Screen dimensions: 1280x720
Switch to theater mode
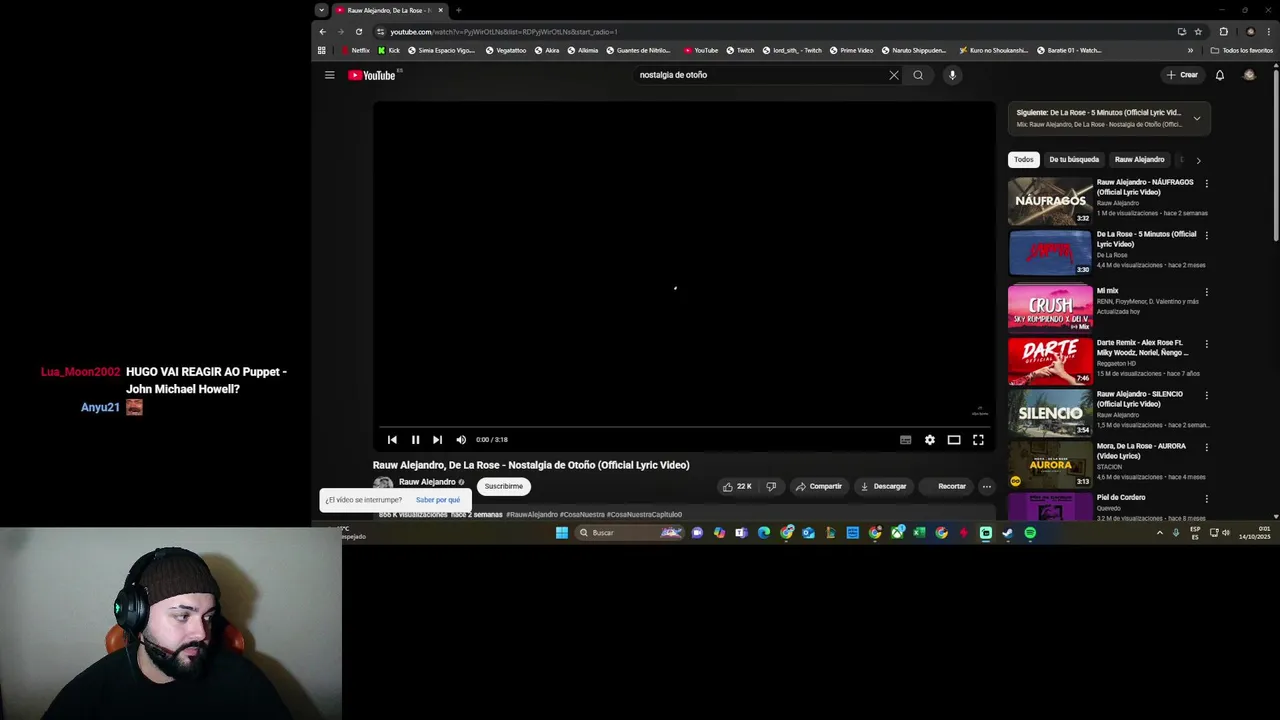pyautogui.click(x=954, y=440)
